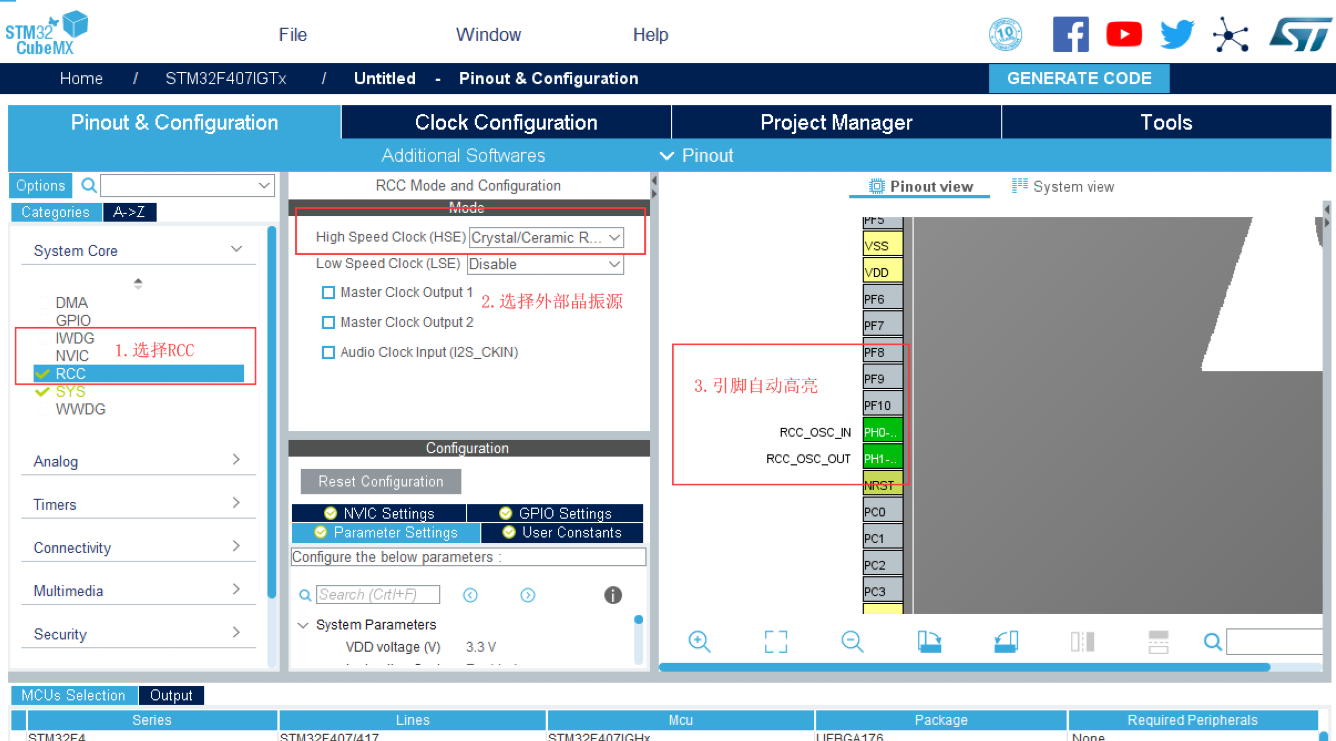Click the pin search magnifier icon
The height and width of the screenshot is (741, 1336).
point(1213,642)
